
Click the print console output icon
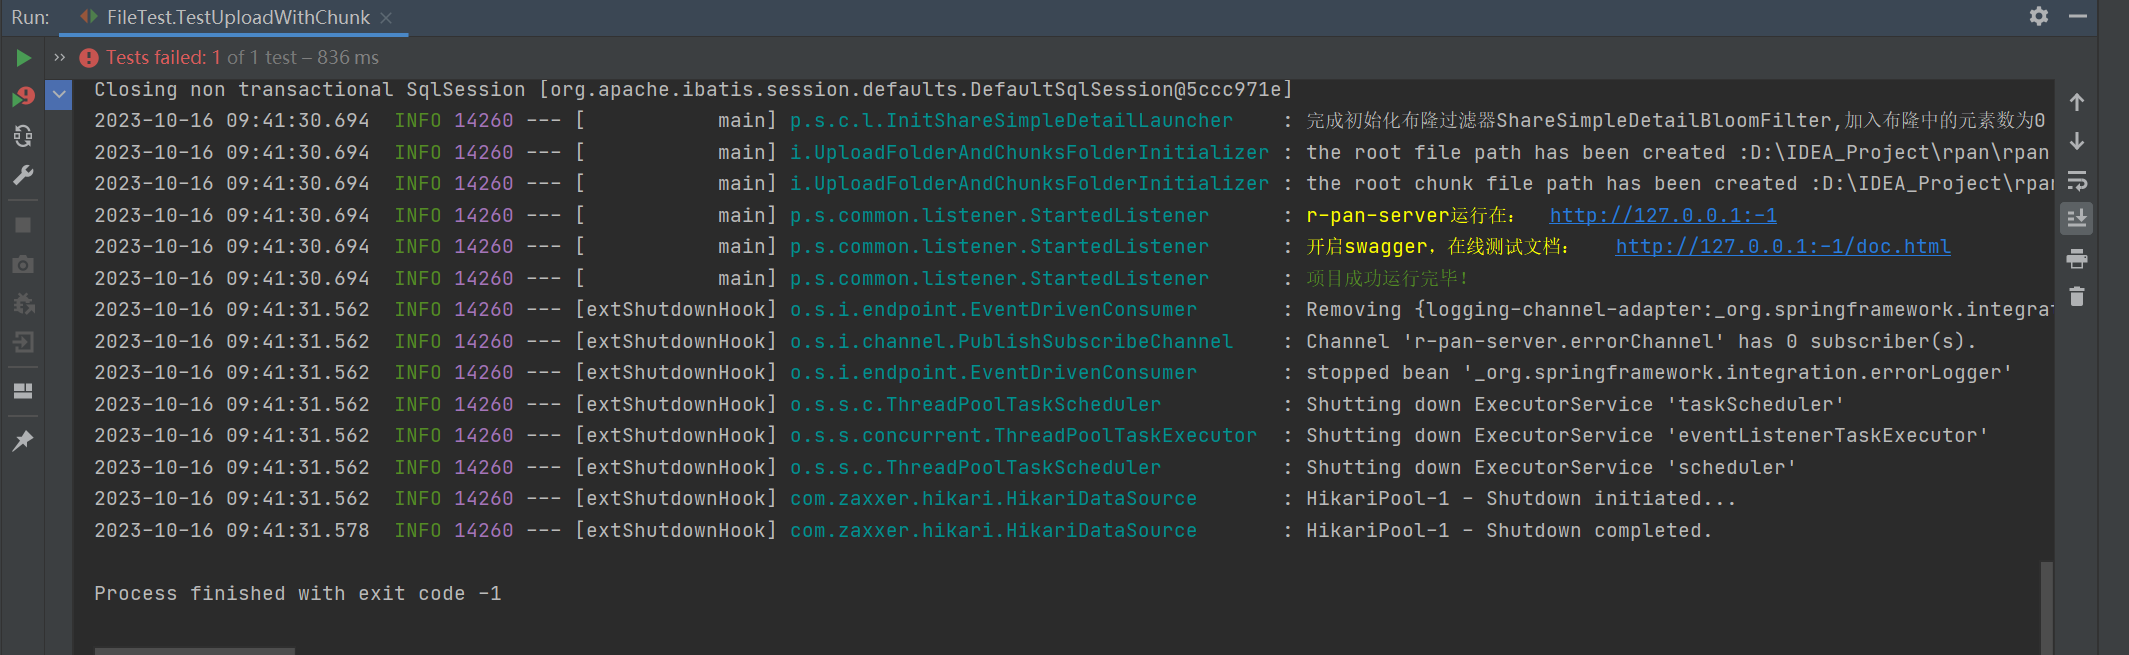2077,259
